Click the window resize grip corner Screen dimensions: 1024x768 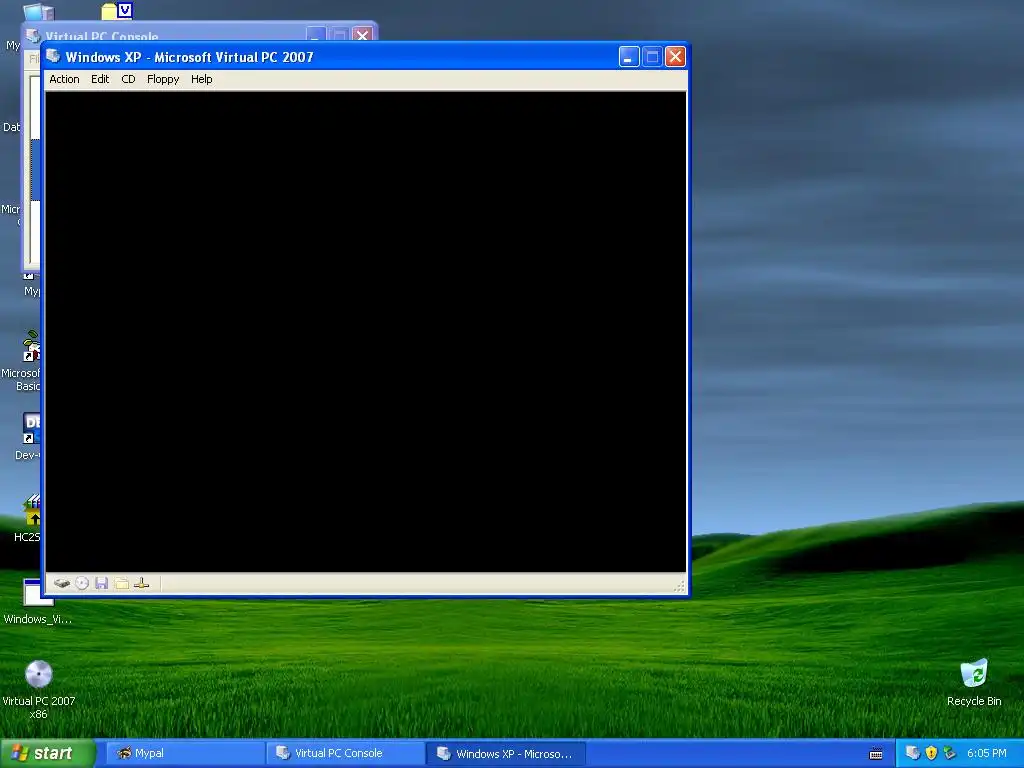pos(679,586)
